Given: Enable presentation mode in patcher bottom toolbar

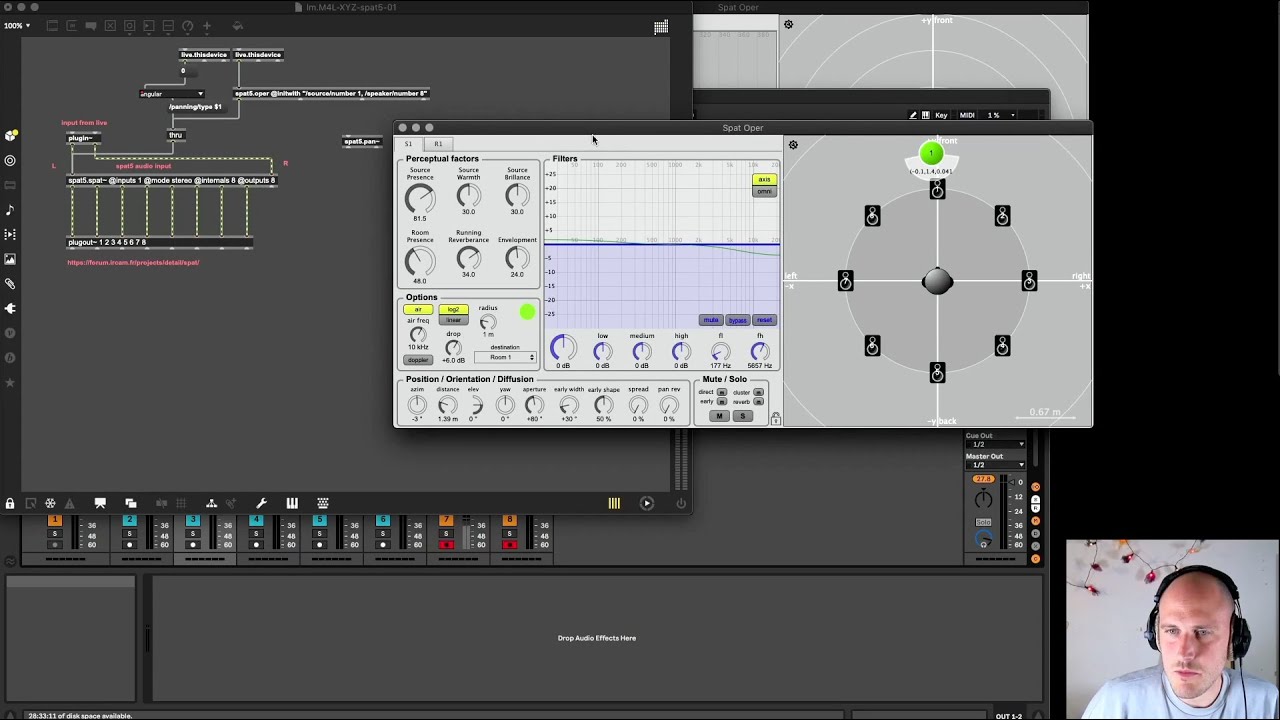Looking at the screenshot, I should pyautogui.click(x=100, y=503).
